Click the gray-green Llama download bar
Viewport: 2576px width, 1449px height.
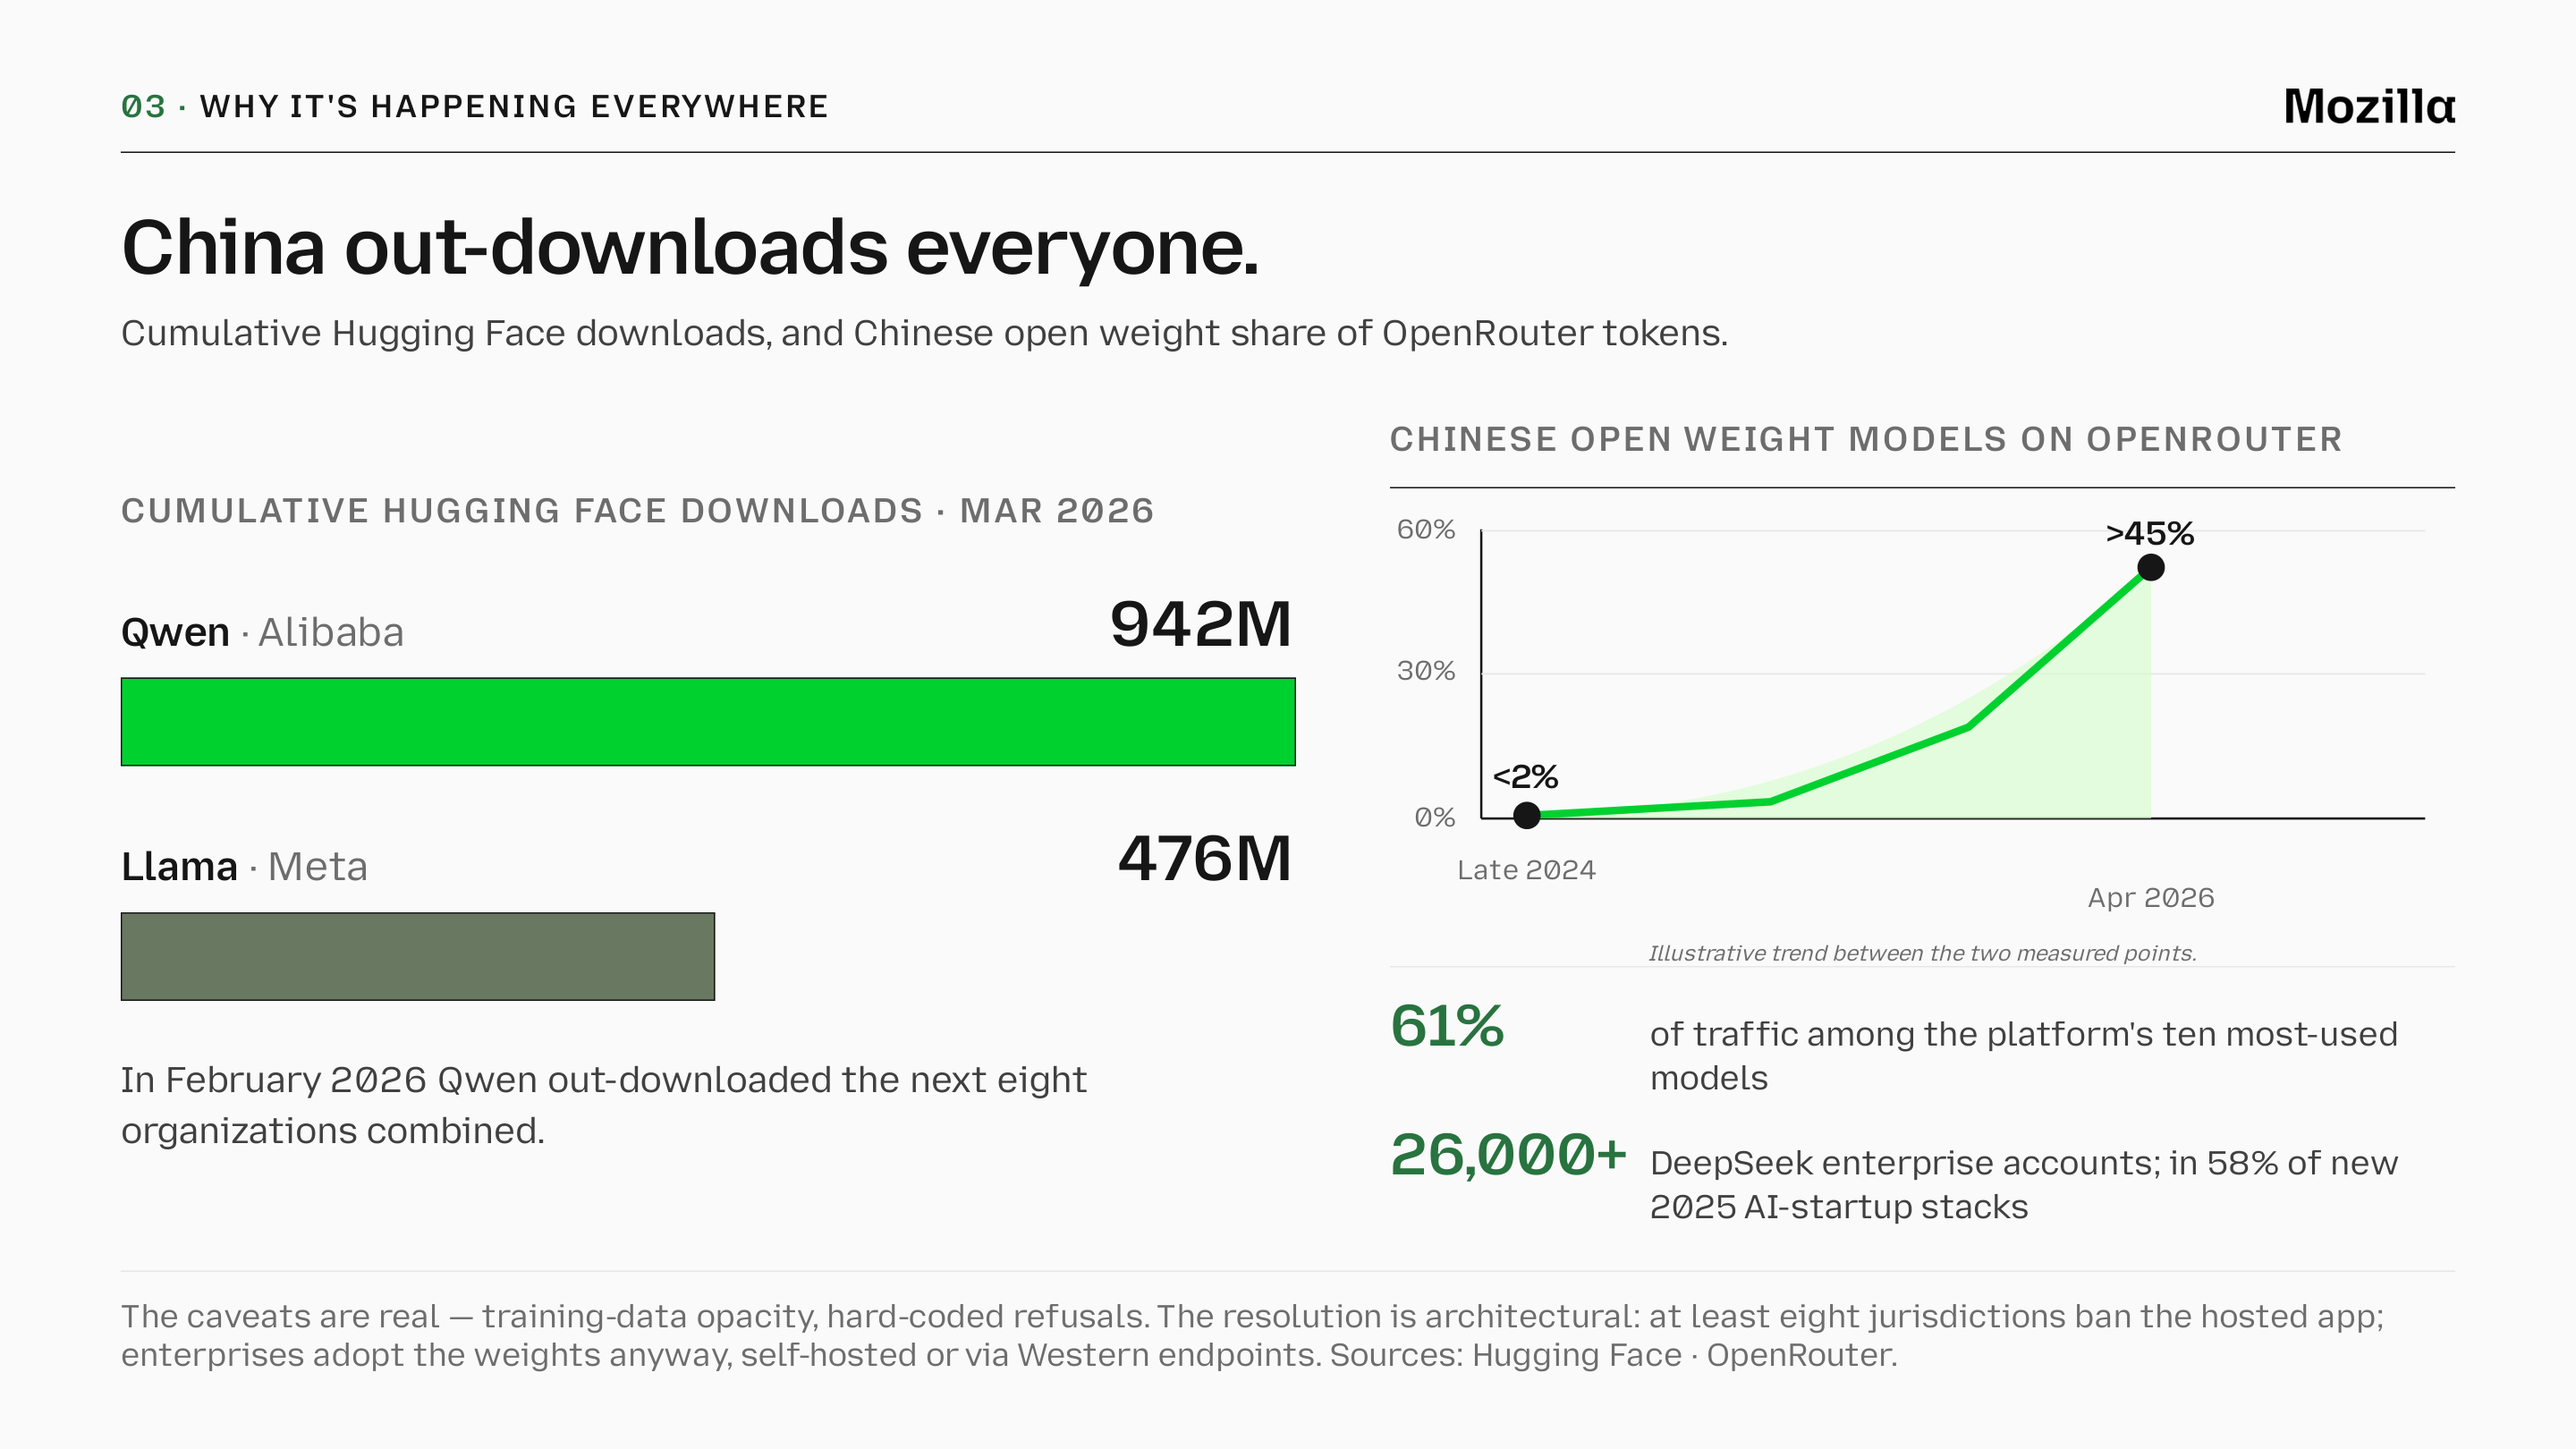tap(418, 956)
